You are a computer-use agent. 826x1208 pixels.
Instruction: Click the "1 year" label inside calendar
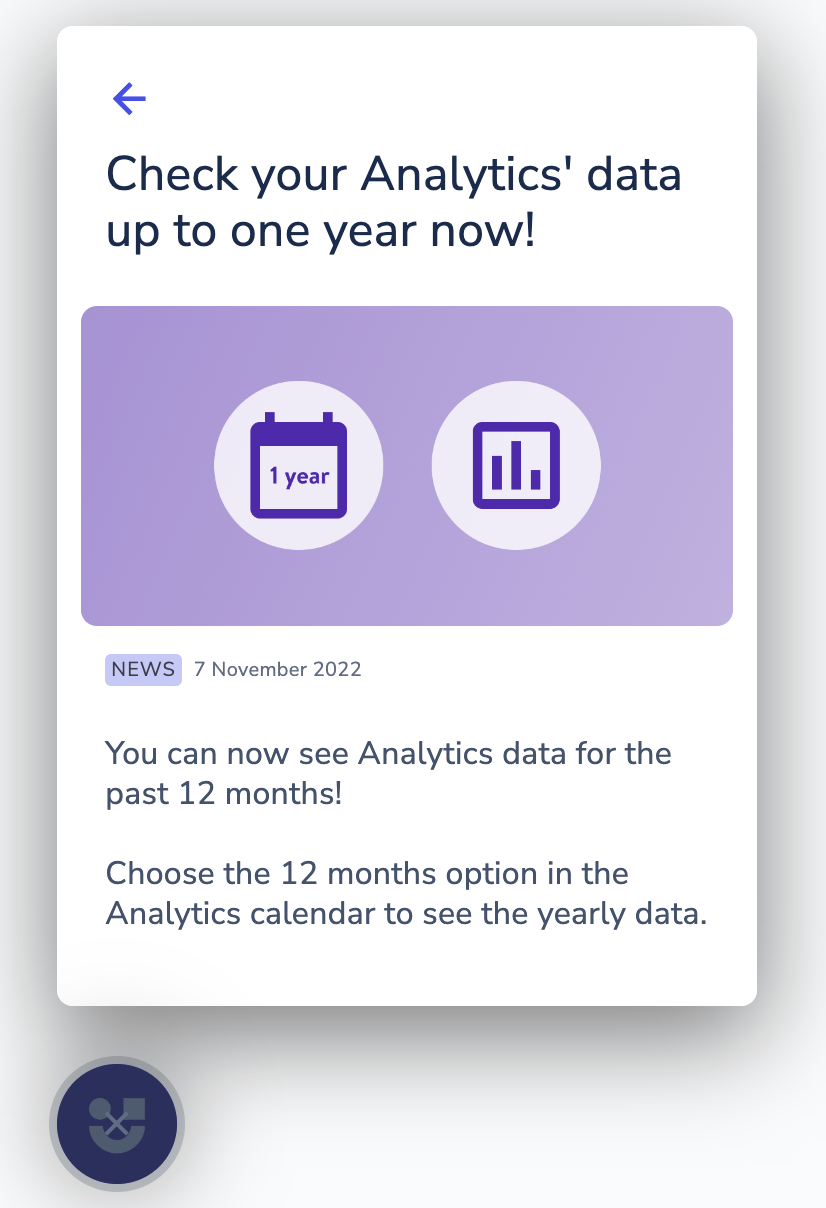(299, 477)
